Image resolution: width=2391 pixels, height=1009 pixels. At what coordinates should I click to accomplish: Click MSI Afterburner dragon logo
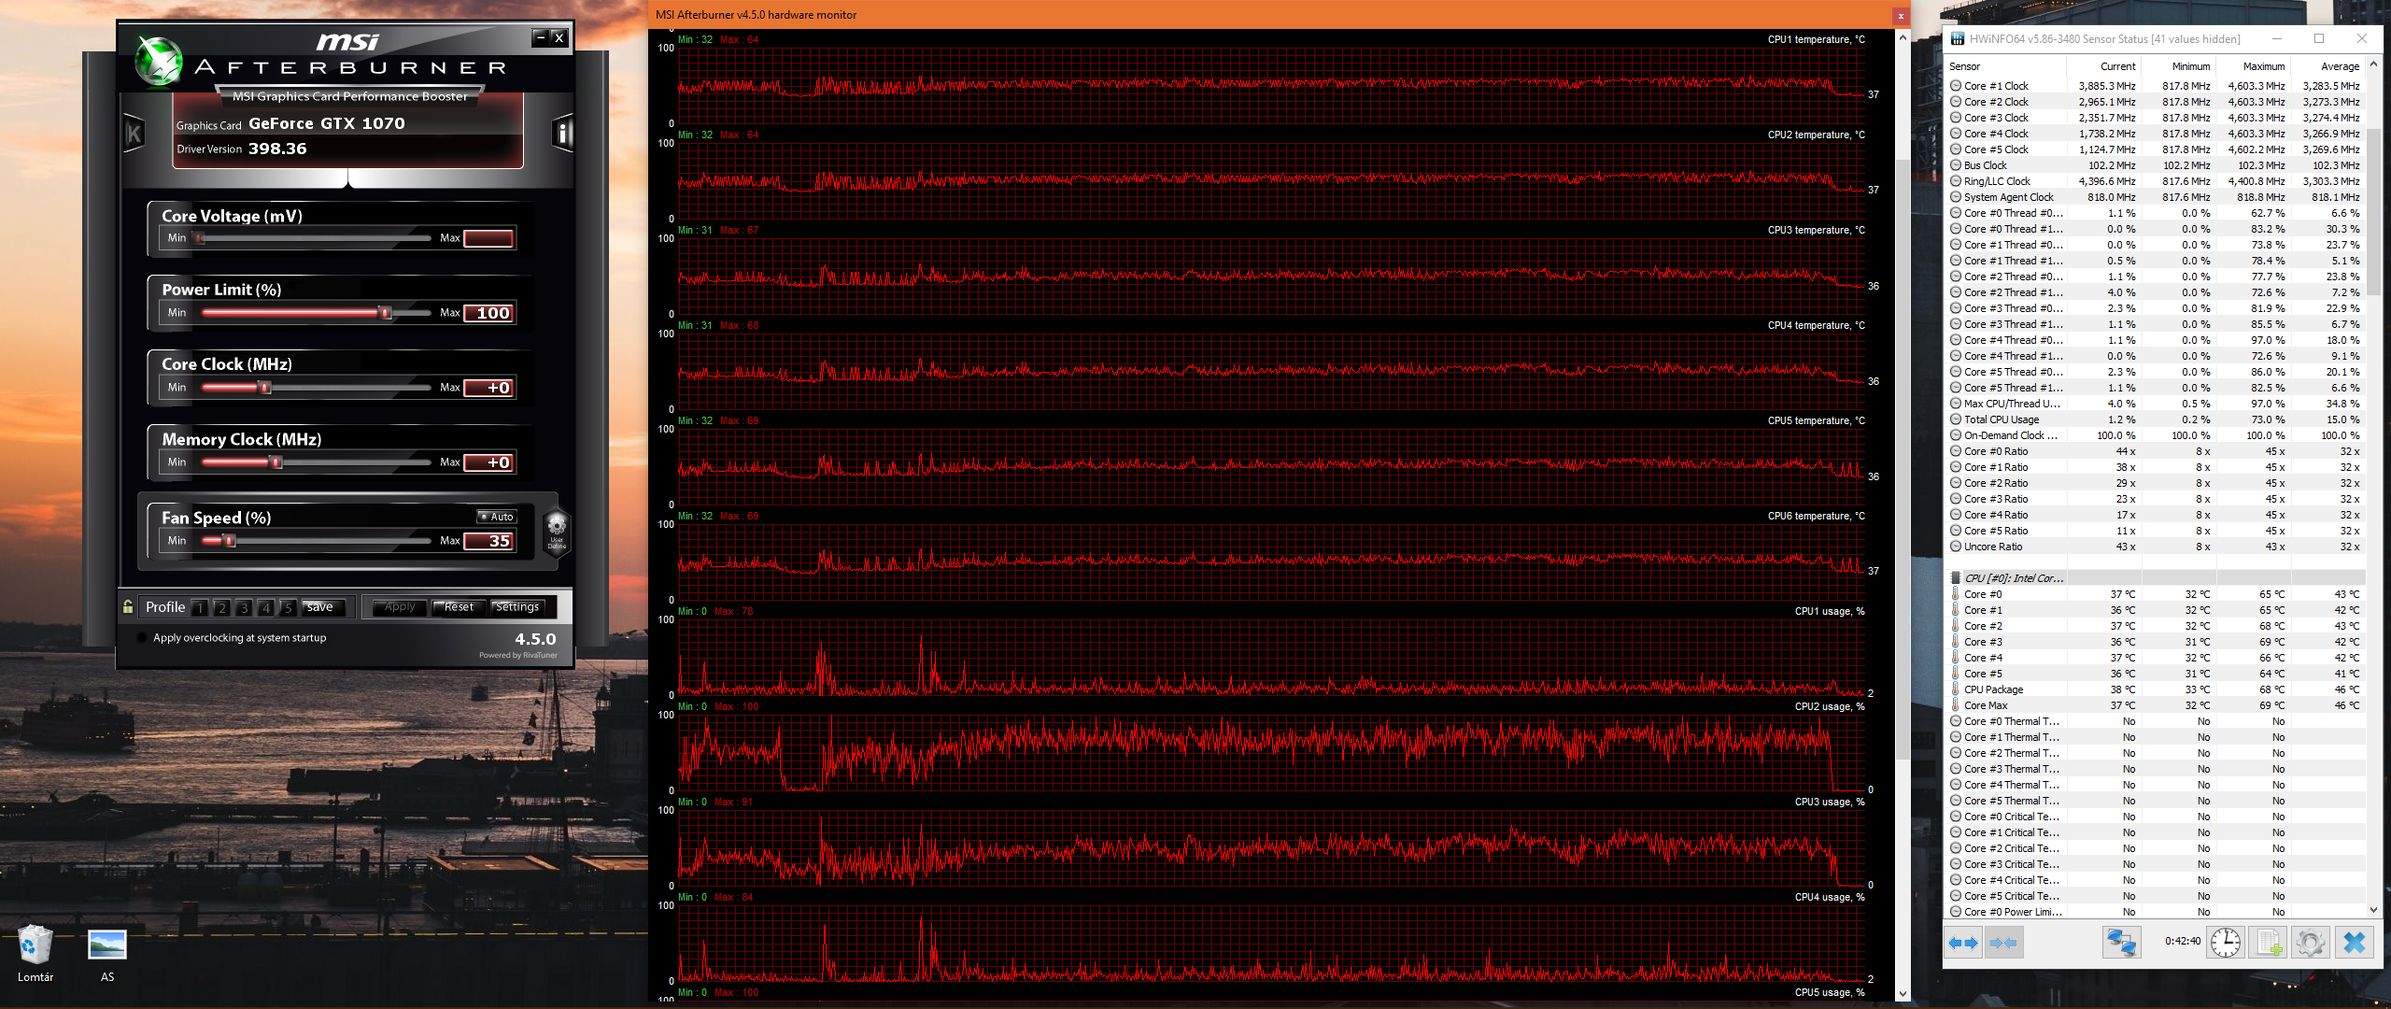(158, 60)
